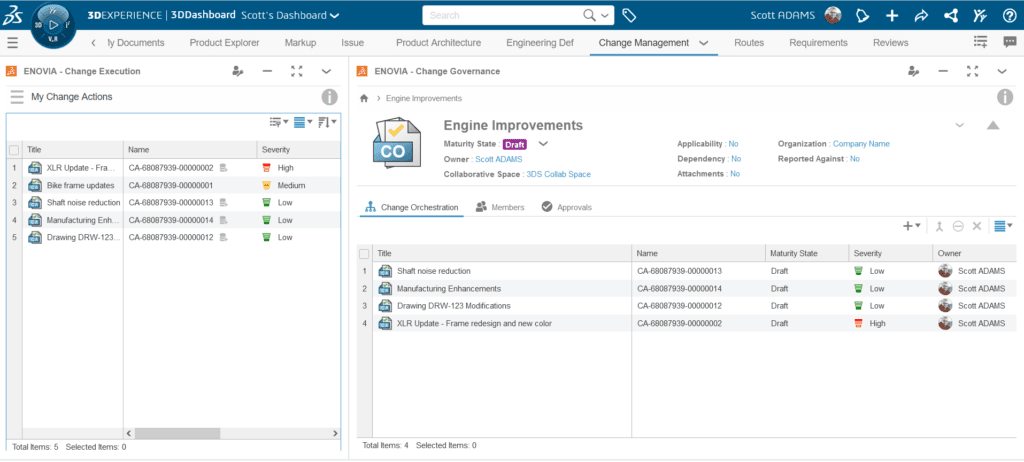Open the hamburger menu beside dashboard tabs
1024x462 pixels.
point(13,43)
